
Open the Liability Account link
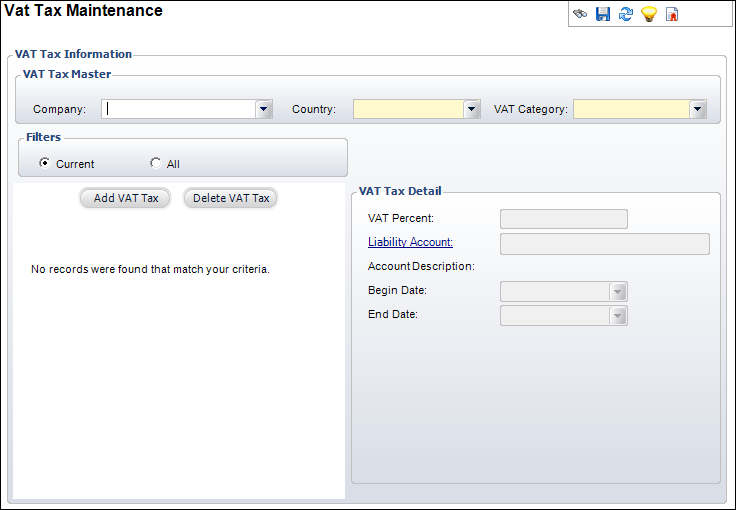tap(410, 242)
